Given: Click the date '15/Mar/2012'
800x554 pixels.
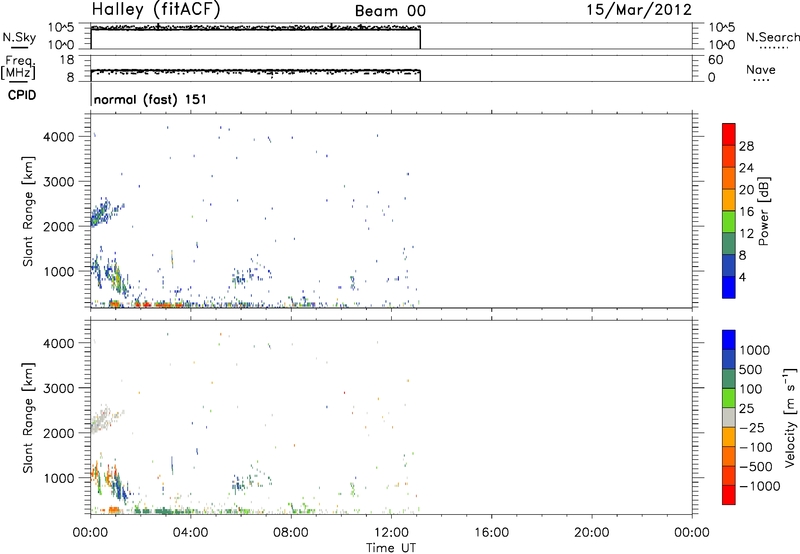Looking at the screenshot, I should 639,10.
